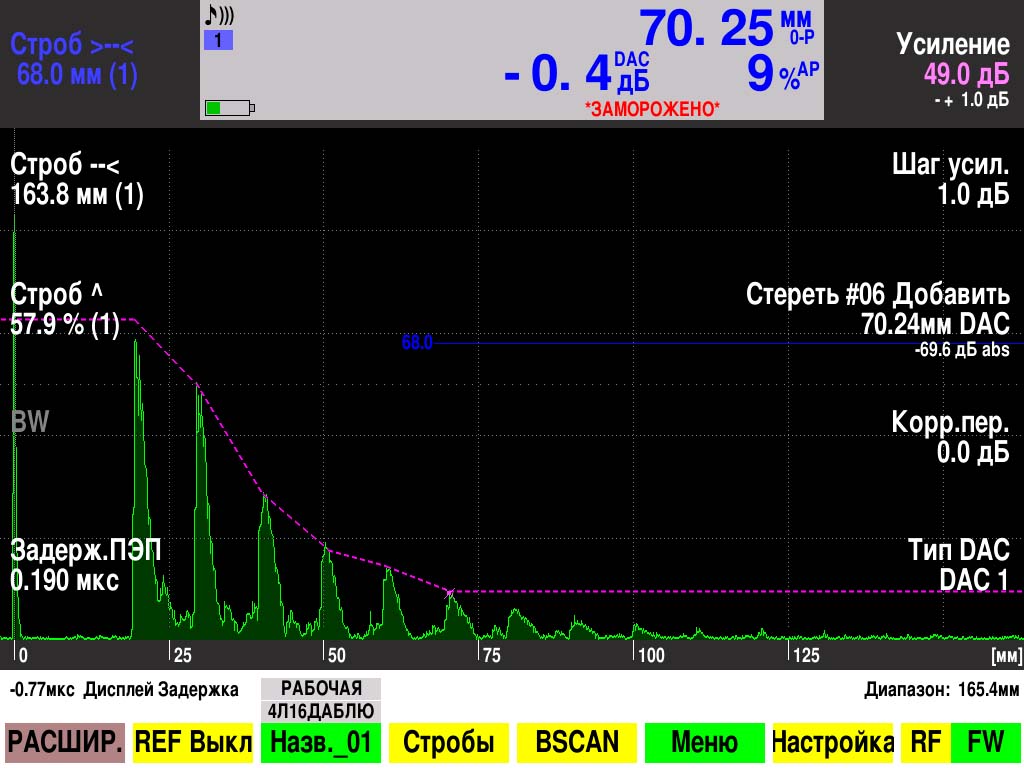Click the battery level indicator icon

pos(229,107)
